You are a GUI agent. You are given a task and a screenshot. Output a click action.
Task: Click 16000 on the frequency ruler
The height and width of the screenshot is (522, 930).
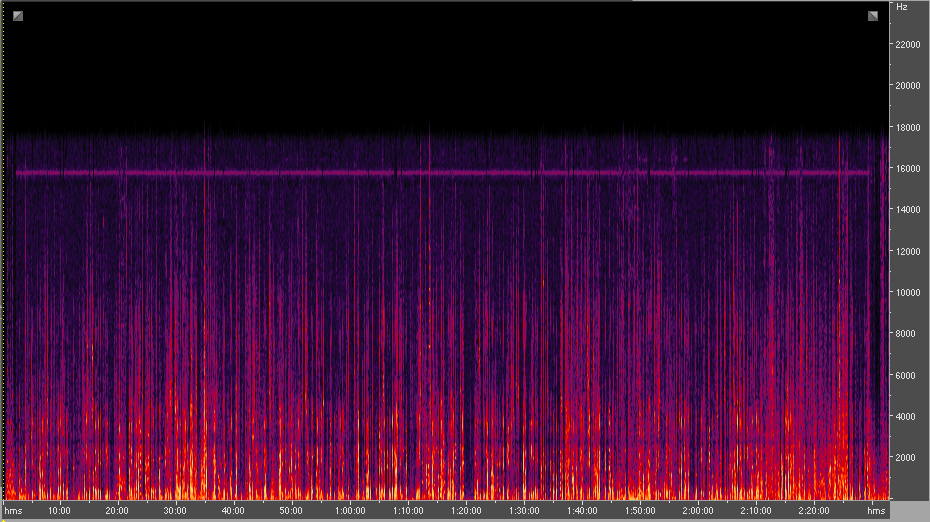pyautogui.click(x=908, y=168)
